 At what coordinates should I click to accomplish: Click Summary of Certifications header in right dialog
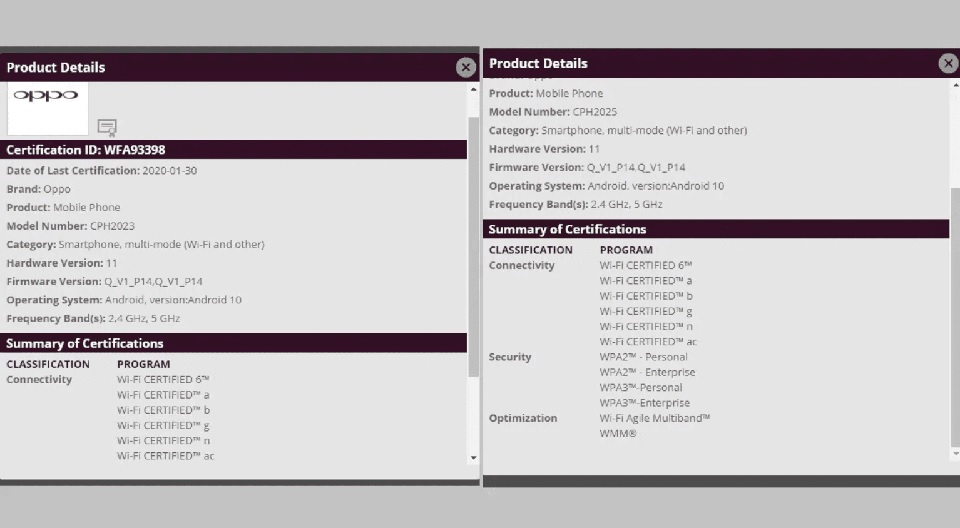tap(716, 229)
